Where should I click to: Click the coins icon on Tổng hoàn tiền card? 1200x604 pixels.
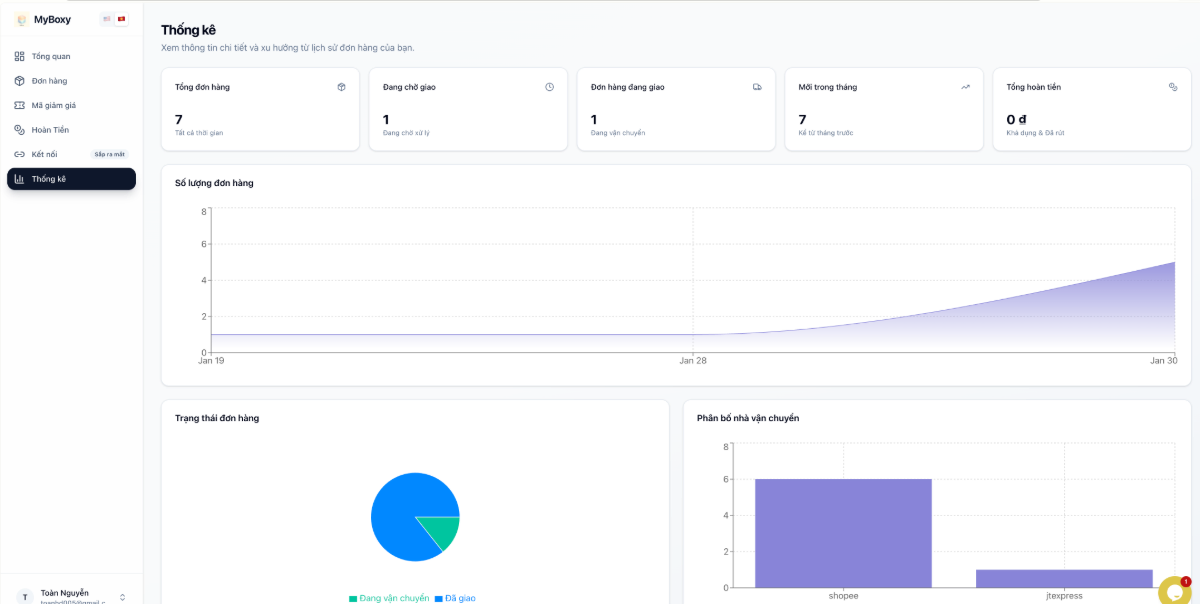[x=1173, y=87]
